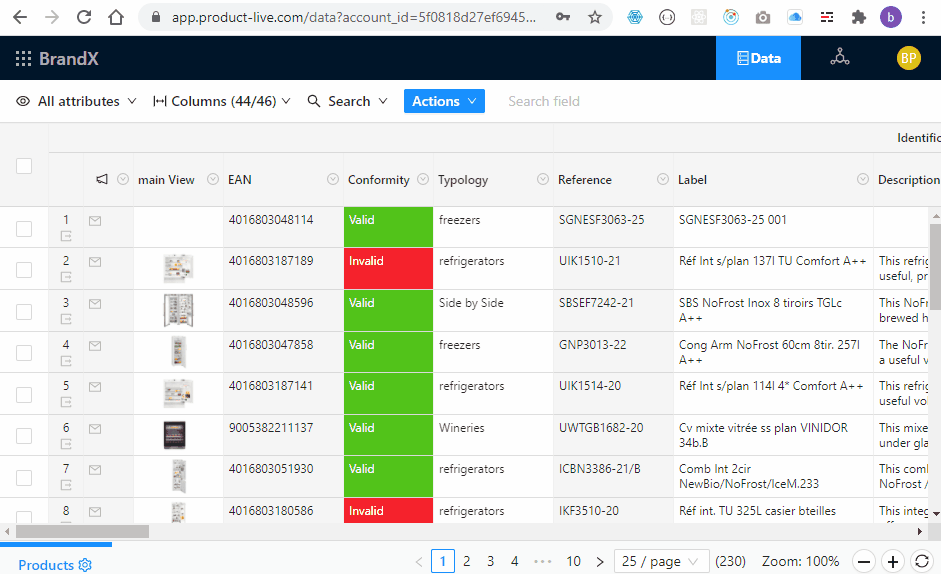The image size is (941, 574).
Task: Click the browser address bar
Action: pyautogui.click(x=354, y=17)
